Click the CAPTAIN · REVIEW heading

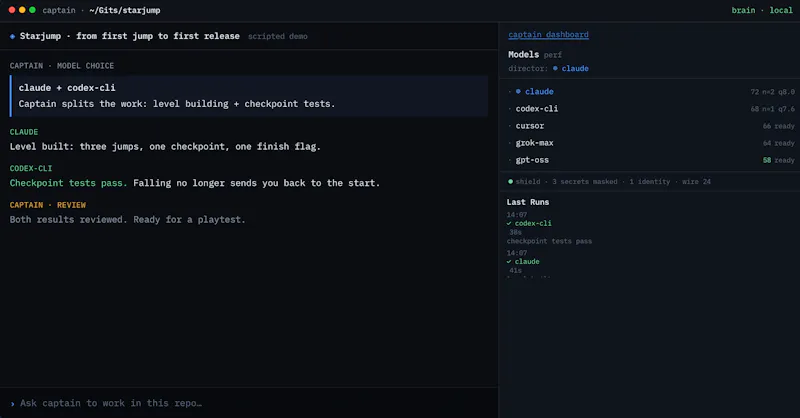pos(48,205)
